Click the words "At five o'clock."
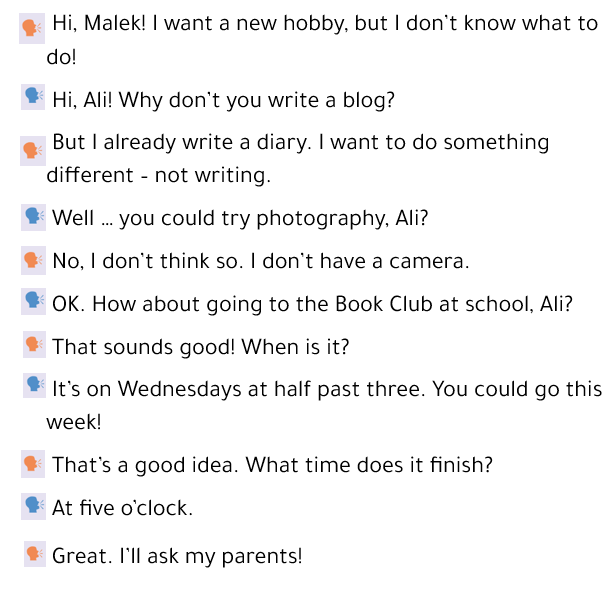This screenshot has height=589, width=609. (122, 509)
